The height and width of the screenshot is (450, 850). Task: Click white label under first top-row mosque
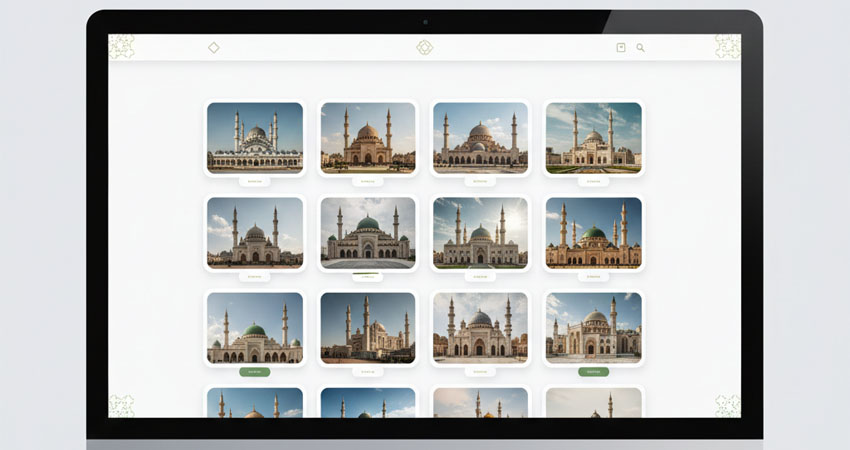click(255, 182)
